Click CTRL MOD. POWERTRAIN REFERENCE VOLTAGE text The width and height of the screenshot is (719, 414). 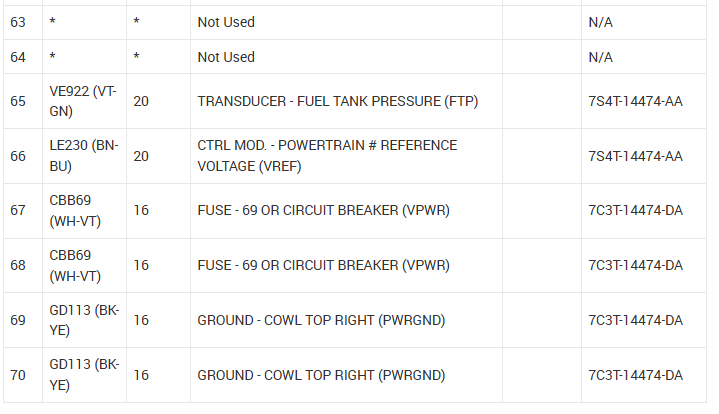[327, 156]
